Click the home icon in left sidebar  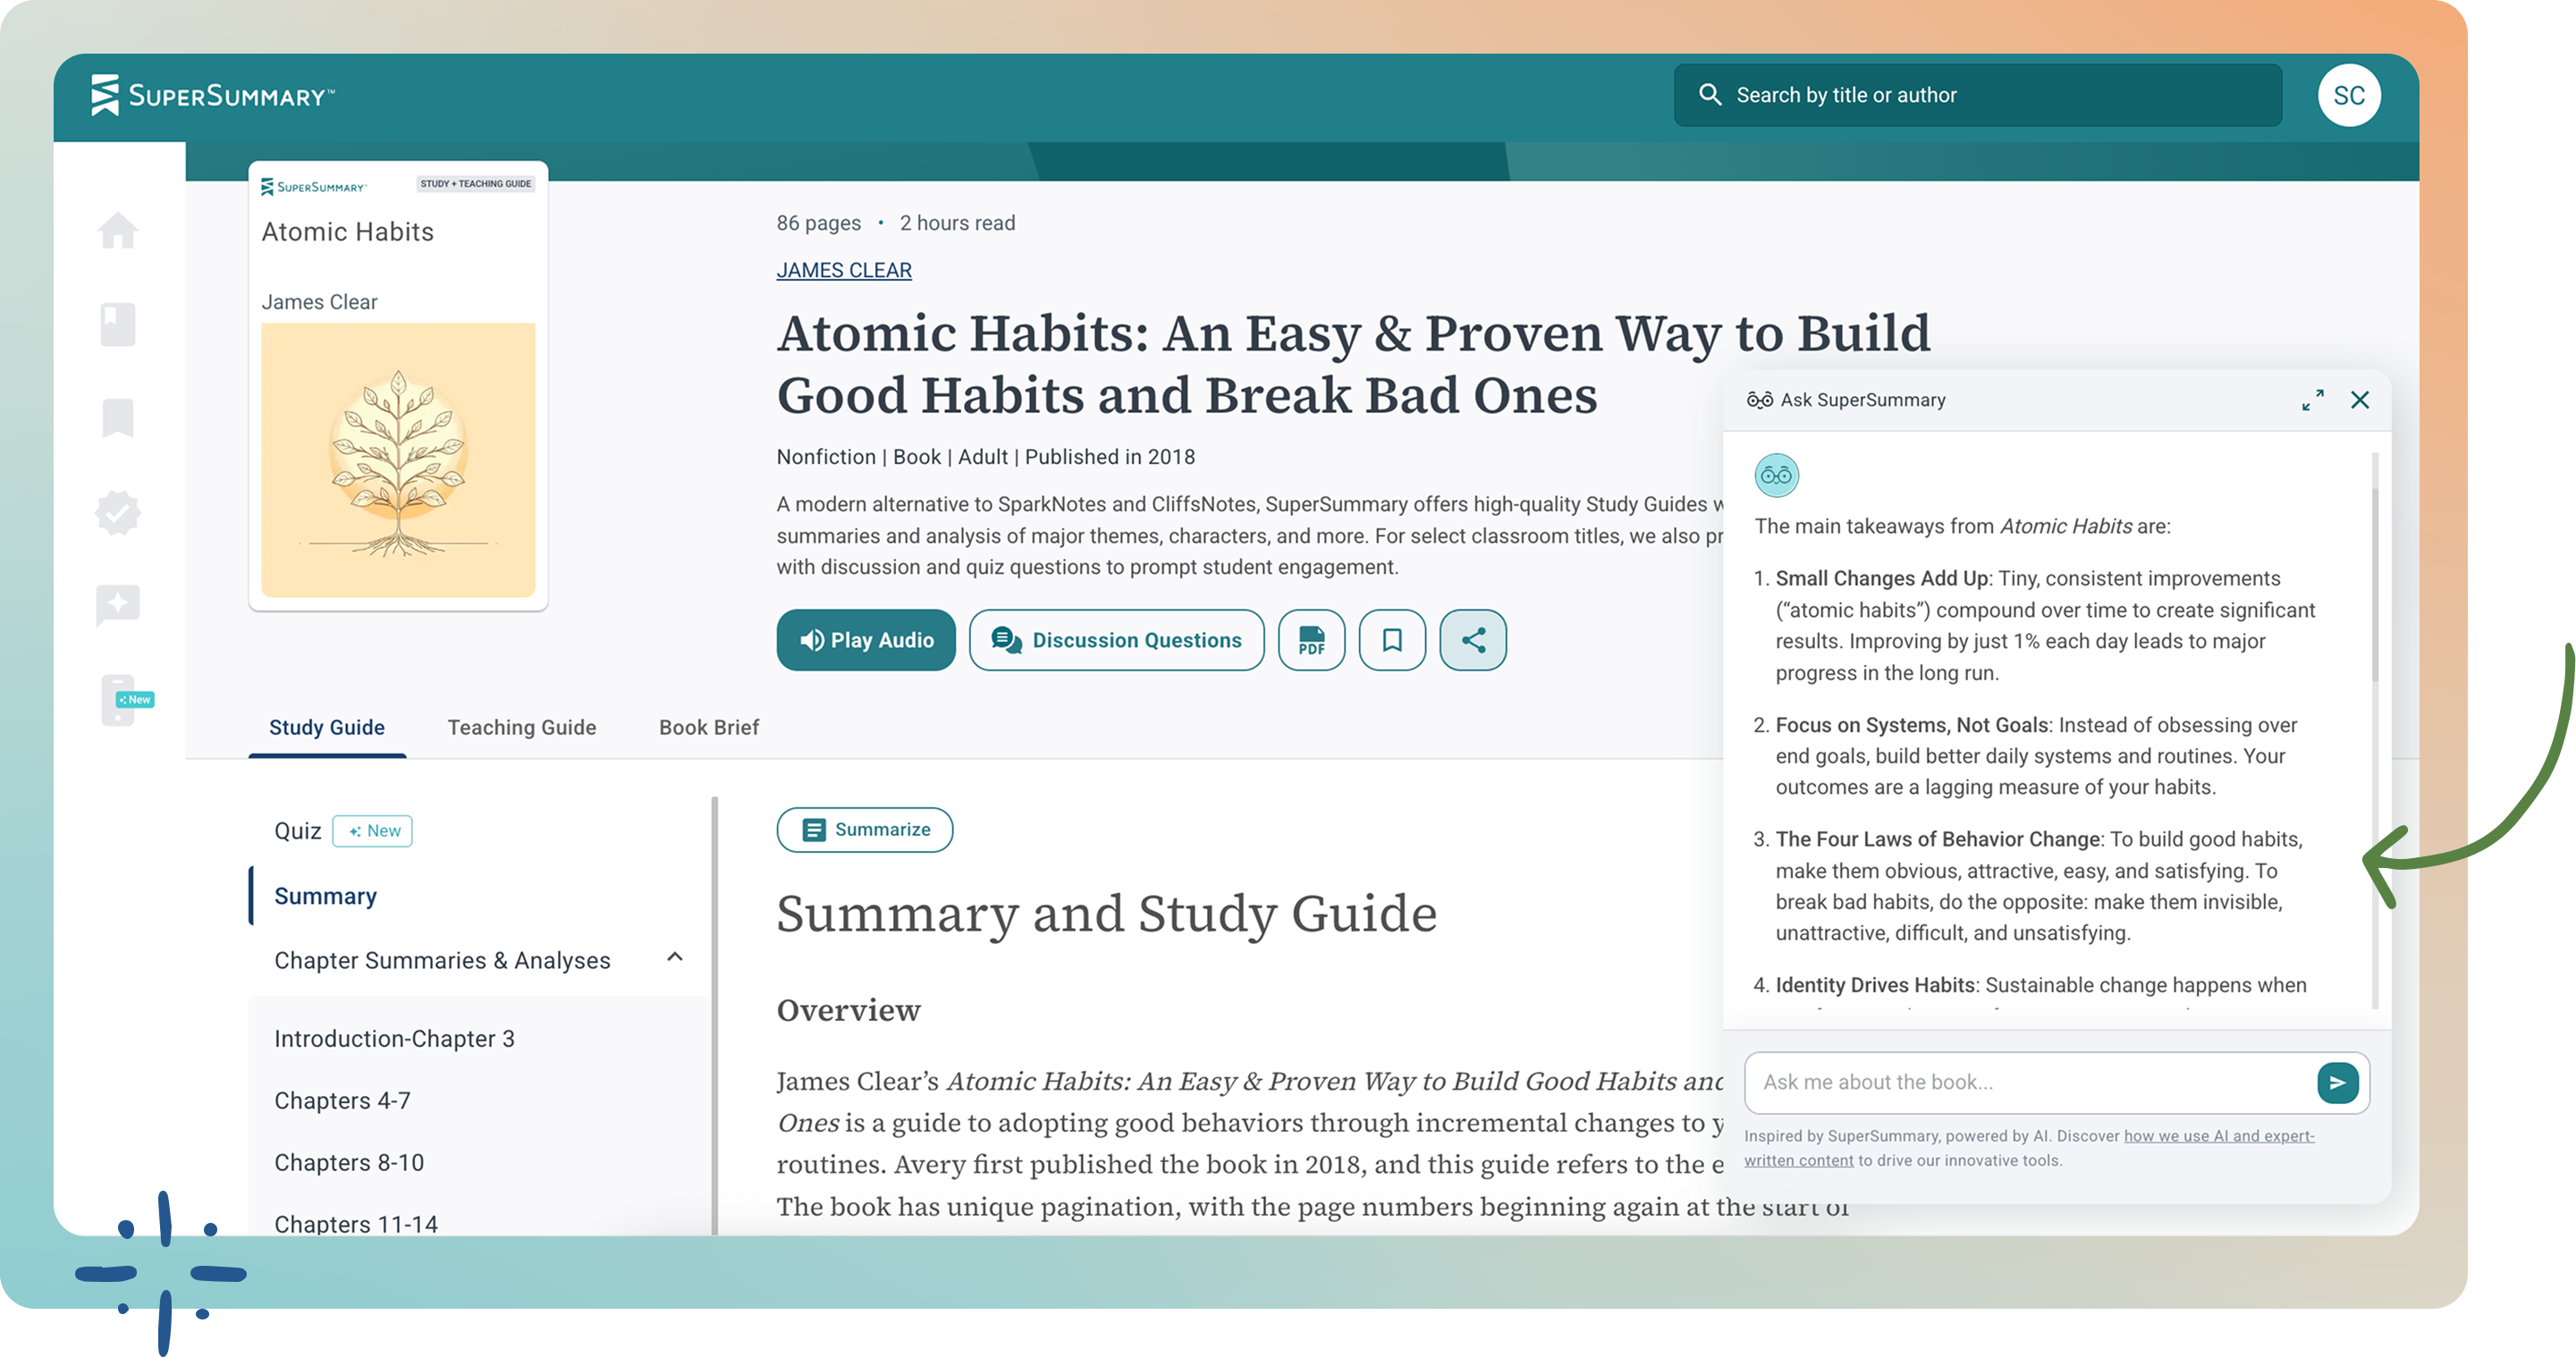tap(118, 231)
